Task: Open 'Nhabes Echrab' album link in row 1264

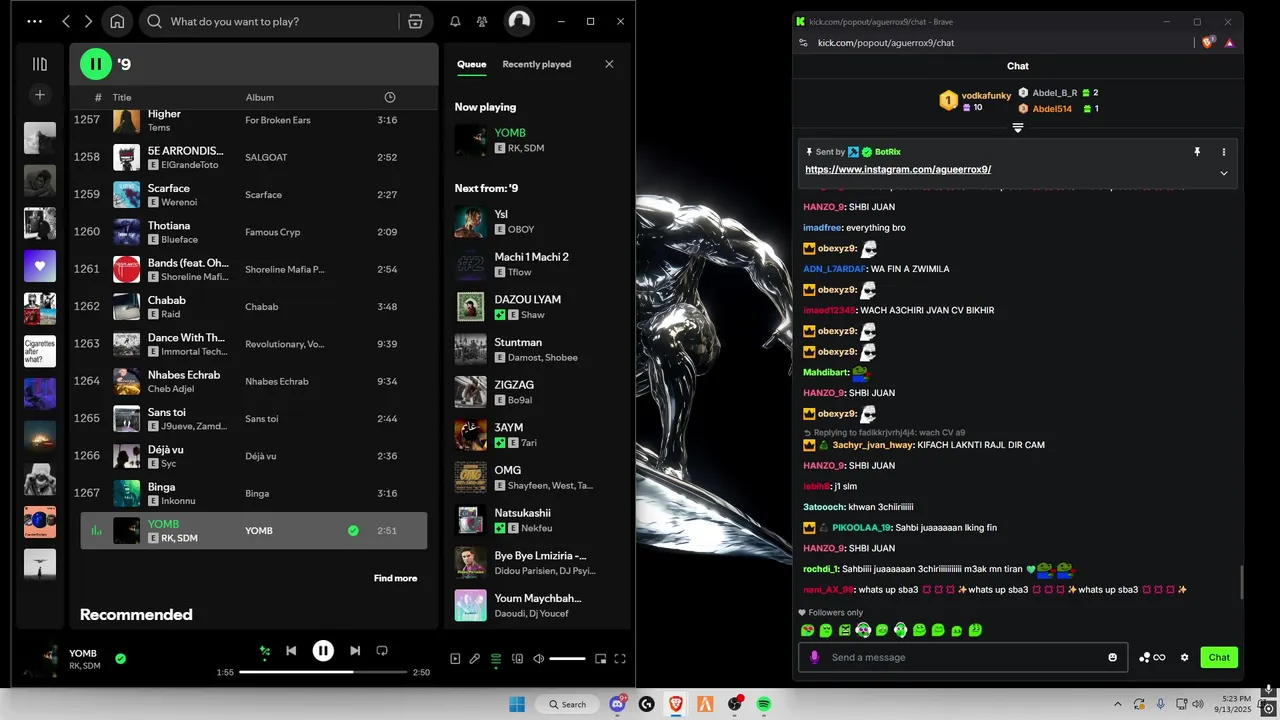Action: point(277,381)
